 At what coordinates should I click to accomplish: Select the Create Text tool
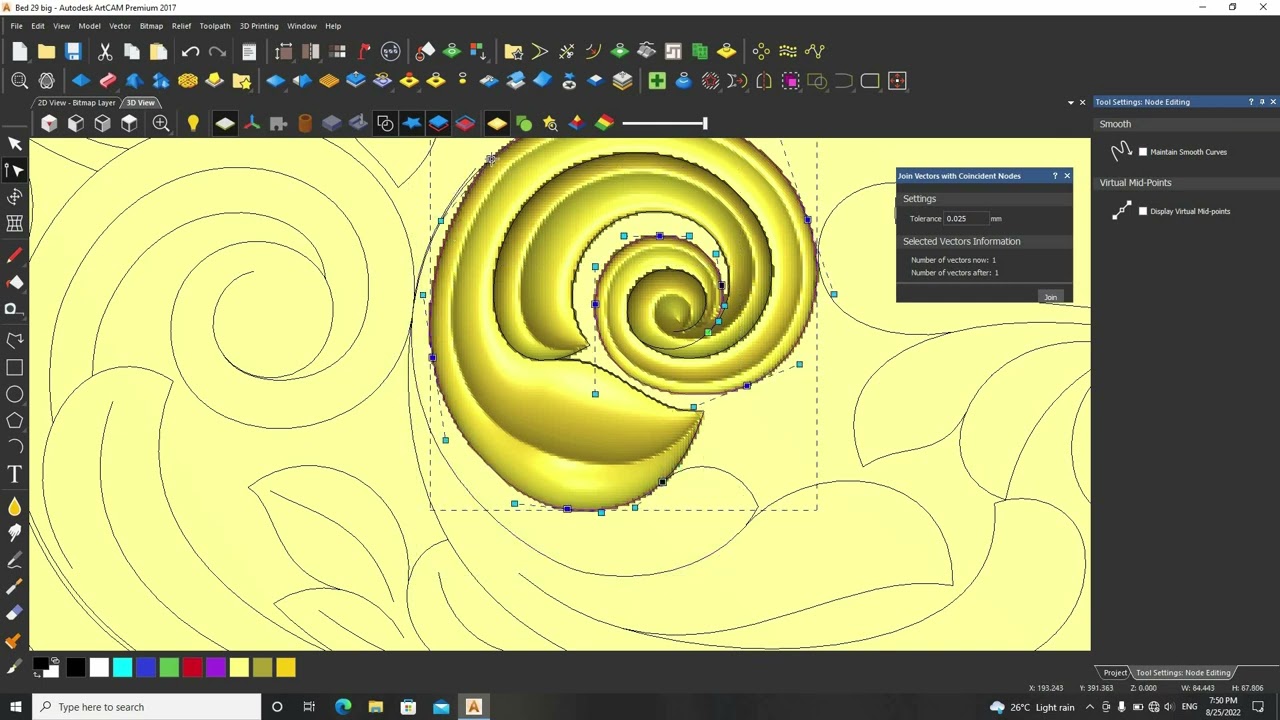15,474
